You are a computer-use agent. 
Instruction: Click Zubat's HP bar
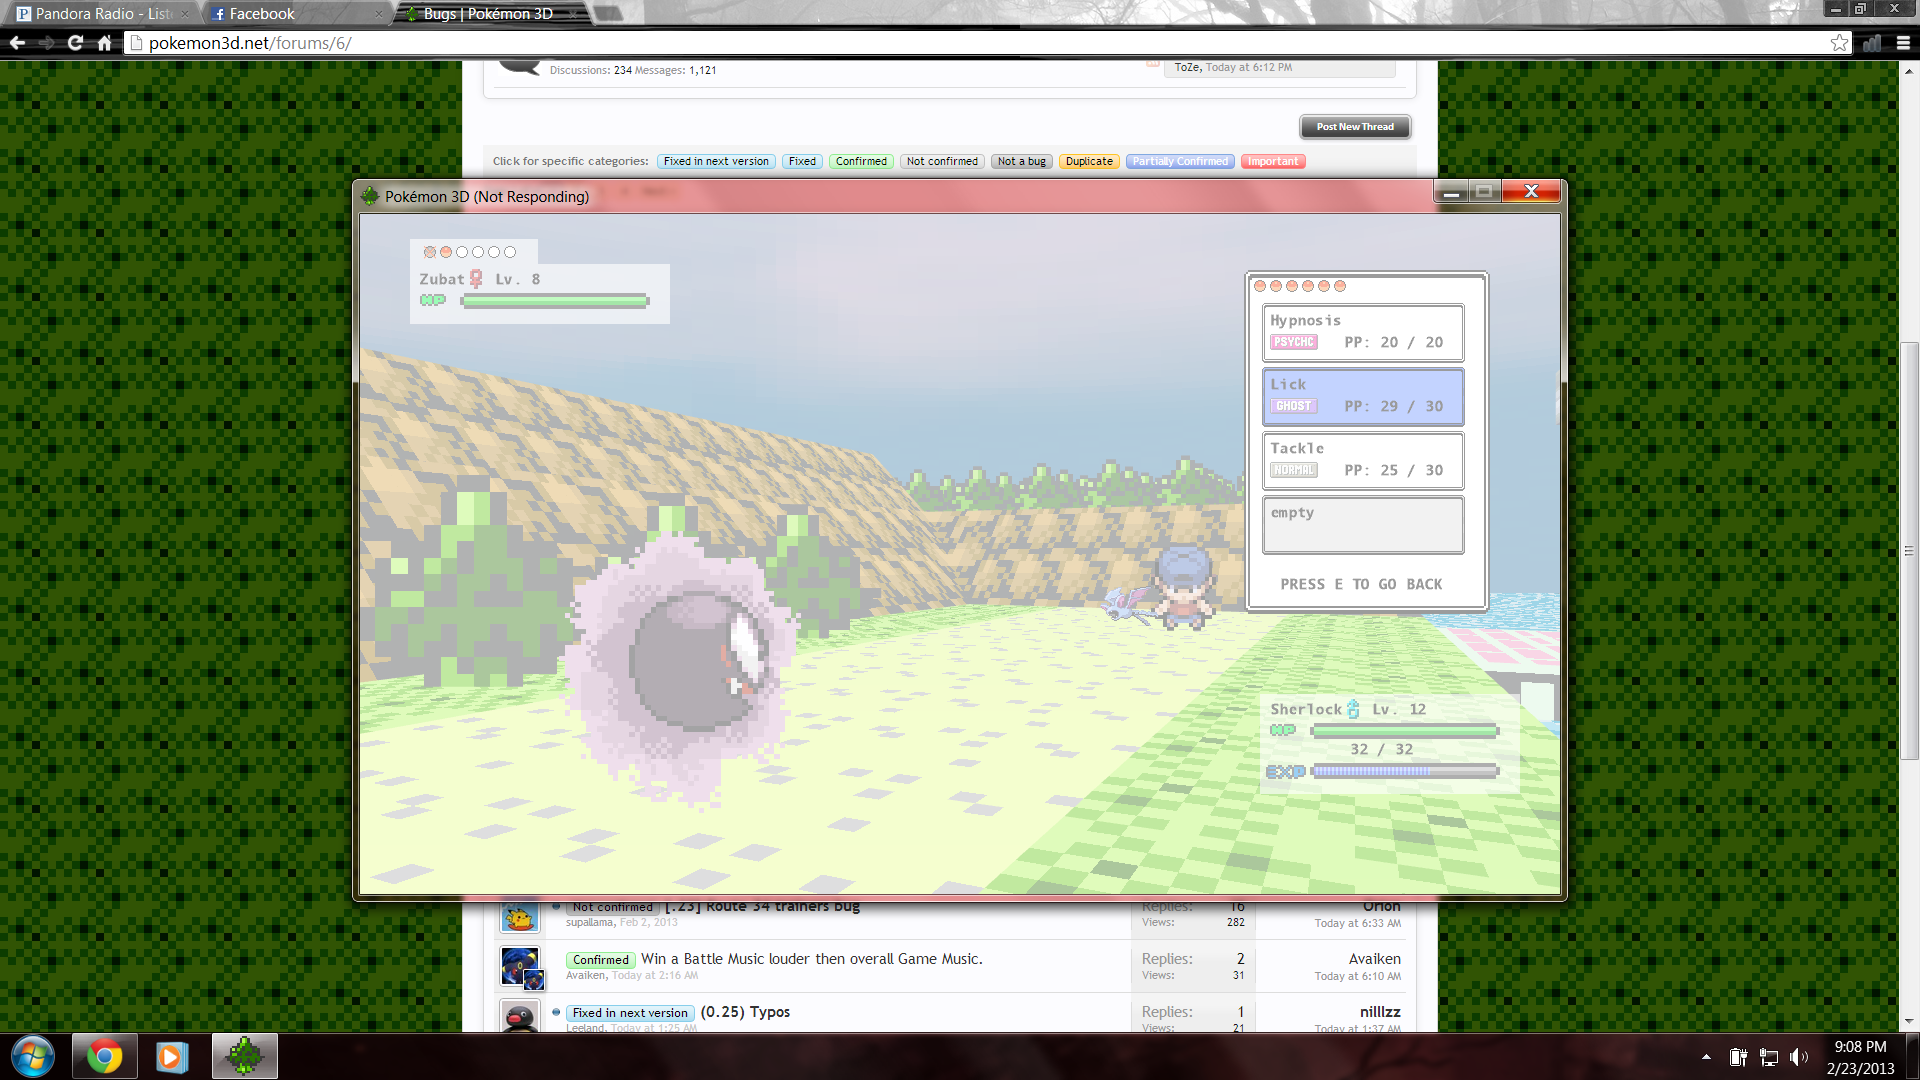(x=555, y=301)
